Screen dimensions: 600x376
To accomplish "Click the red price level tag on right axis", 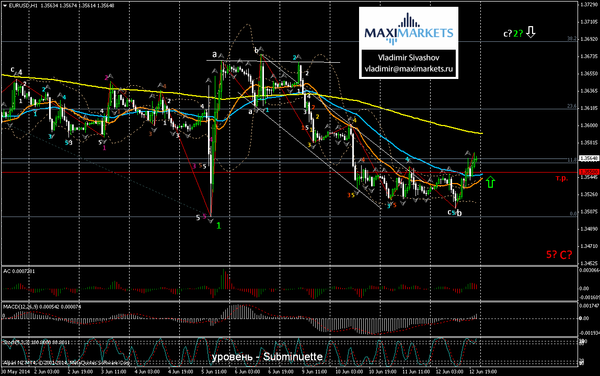I will 588,172.
